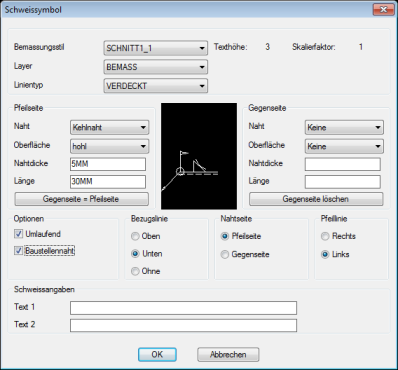398x370 pixels.
Task: Uncheck the Baustellennaht option
Action: tap(18, 251)
